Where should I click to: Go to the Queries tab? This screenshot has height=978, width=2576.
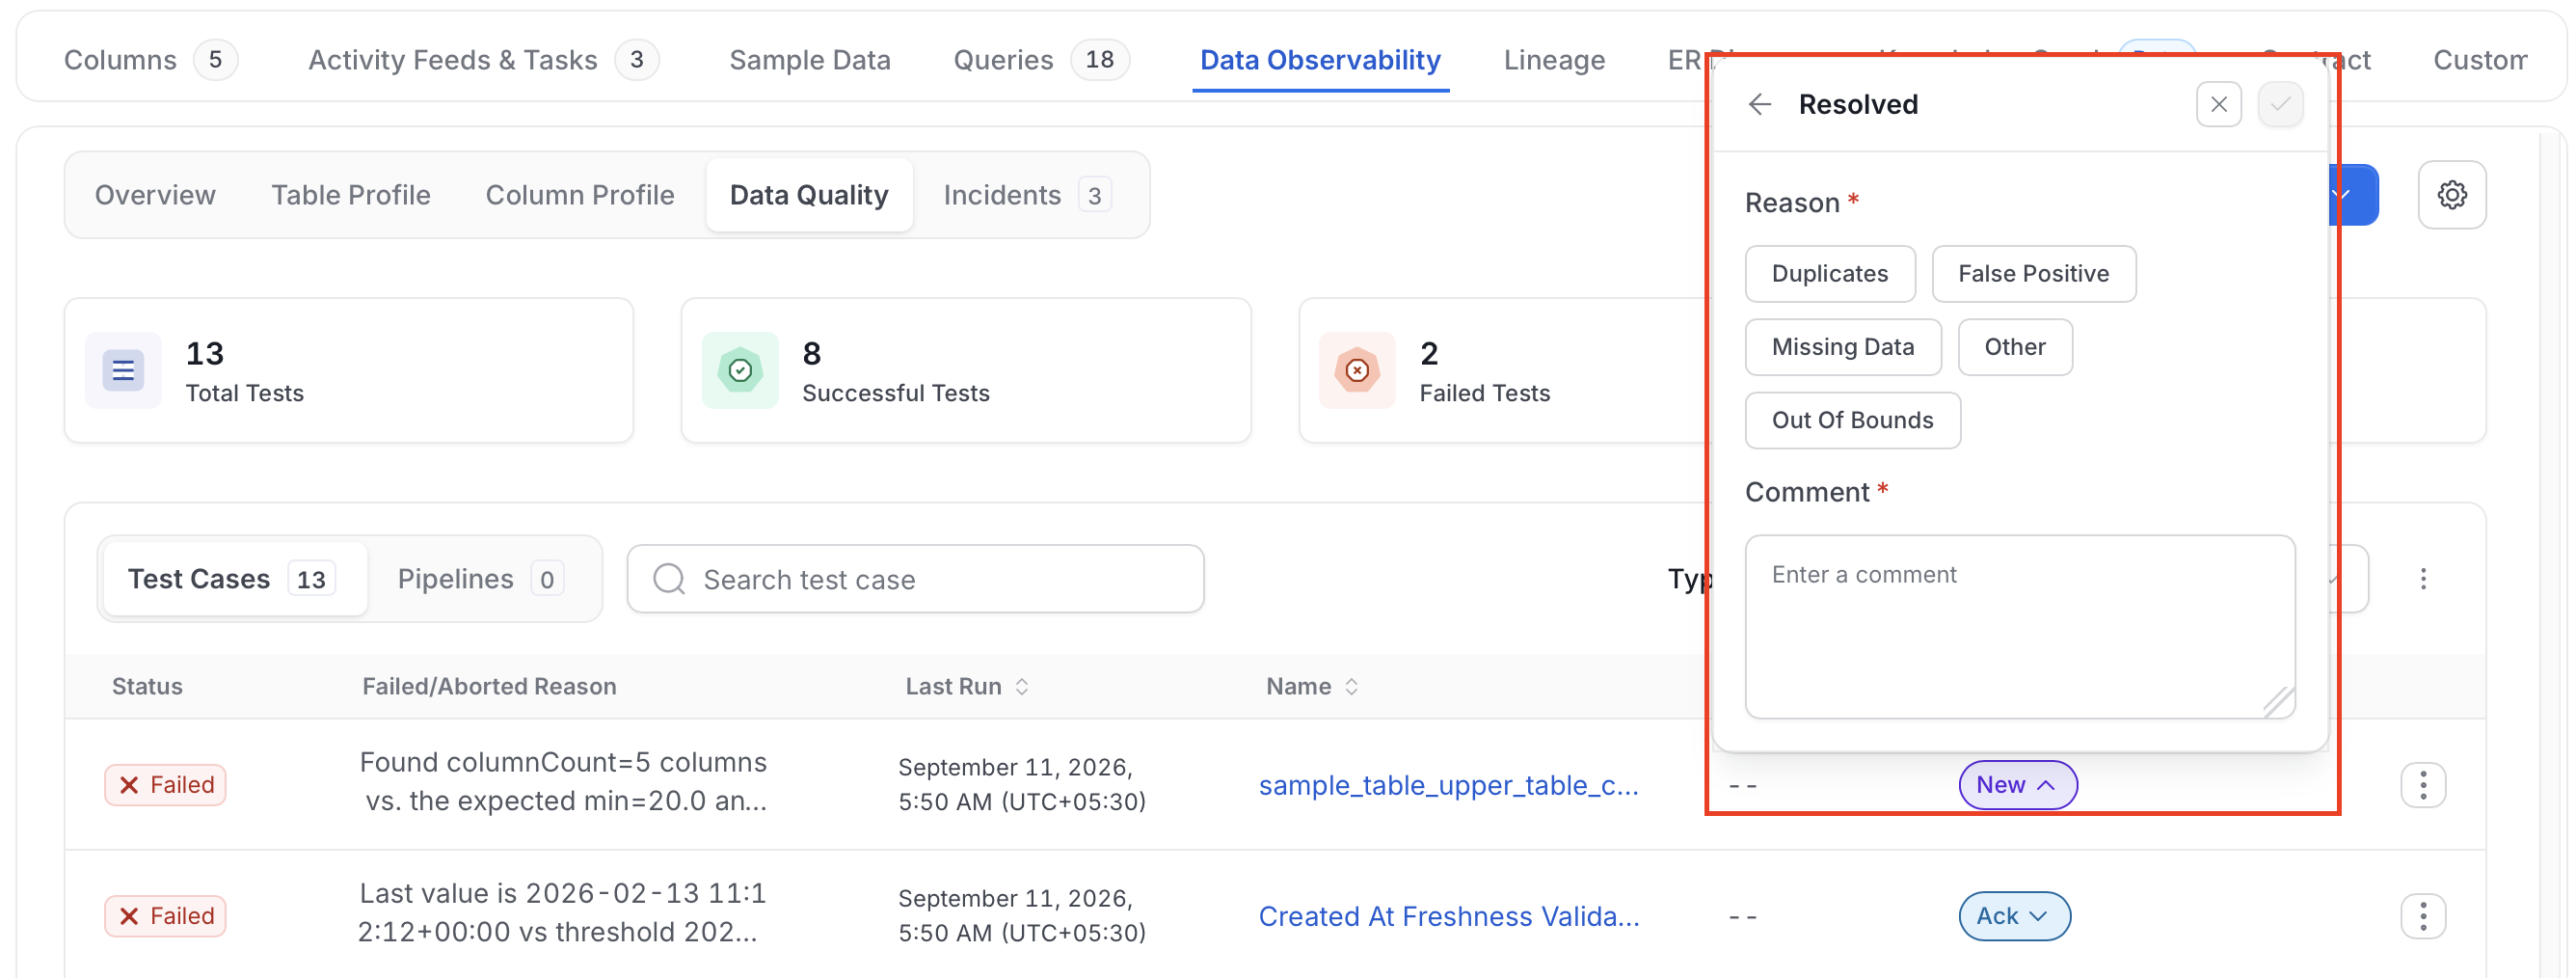[x=1041, y=60]
